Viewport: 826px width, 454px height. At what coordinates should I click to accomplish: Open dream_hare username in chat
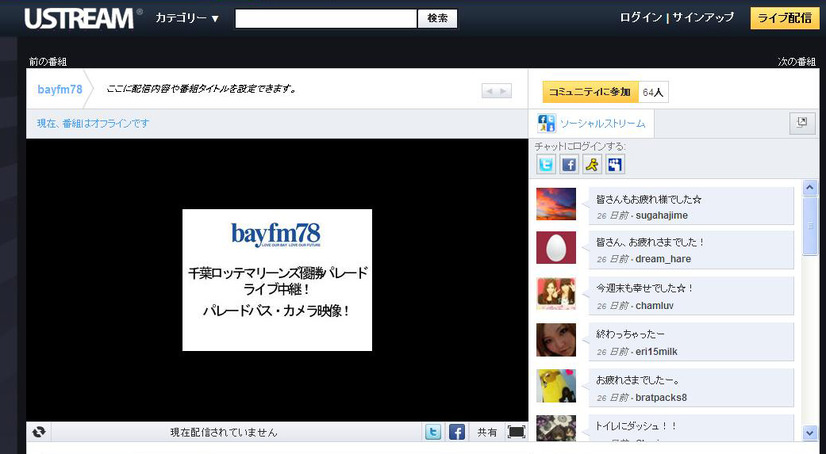(663, 259)
